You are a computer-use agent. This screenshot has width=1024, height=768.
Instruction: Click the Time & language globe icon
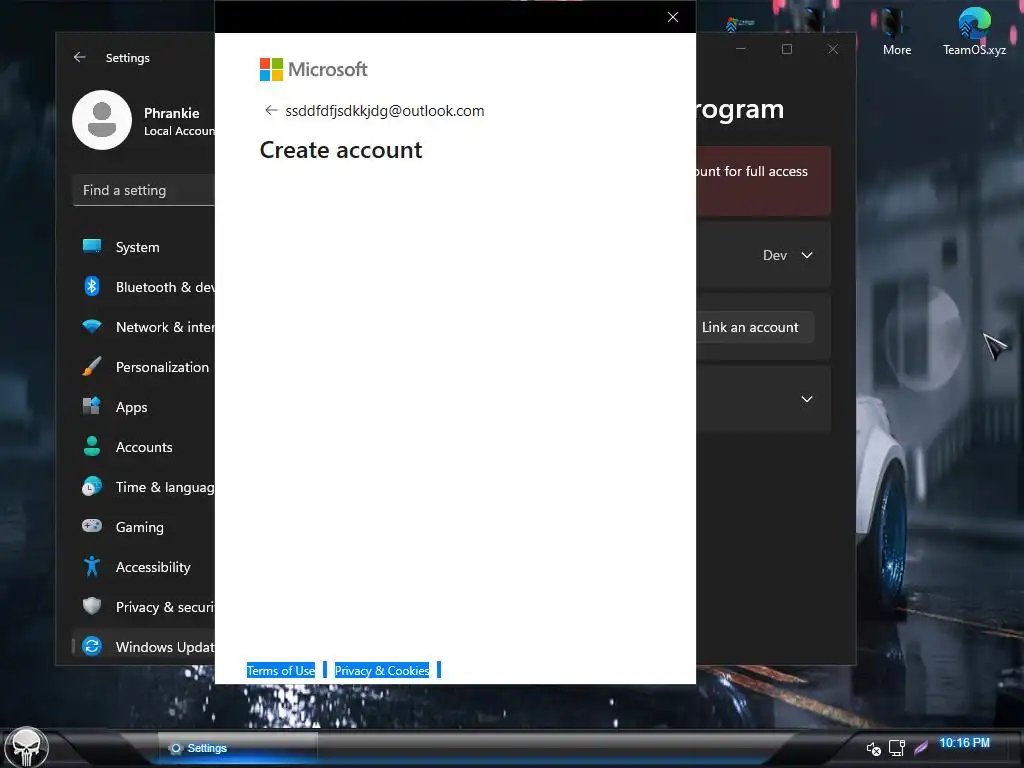(92, 486)
